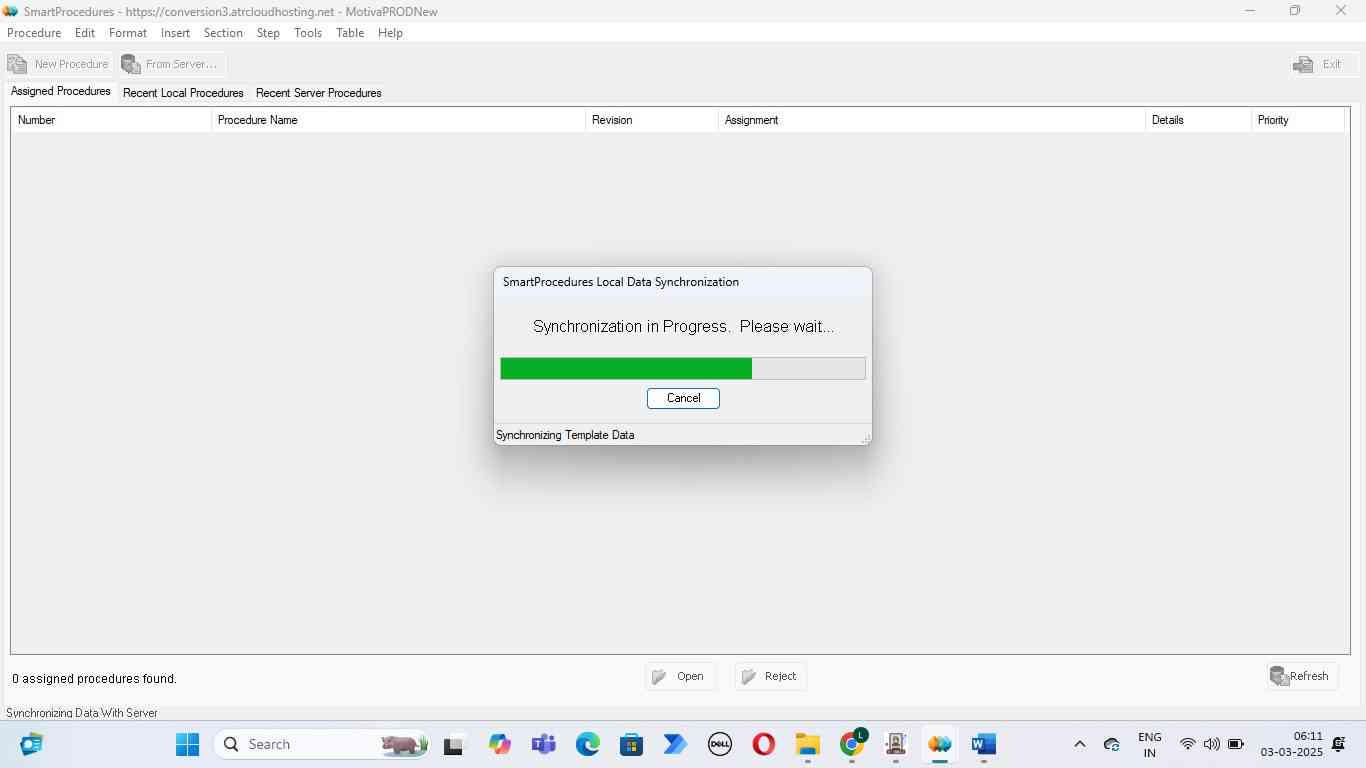Sort by Details column header
1366x768 pixels.
(x=1198, y=120)
